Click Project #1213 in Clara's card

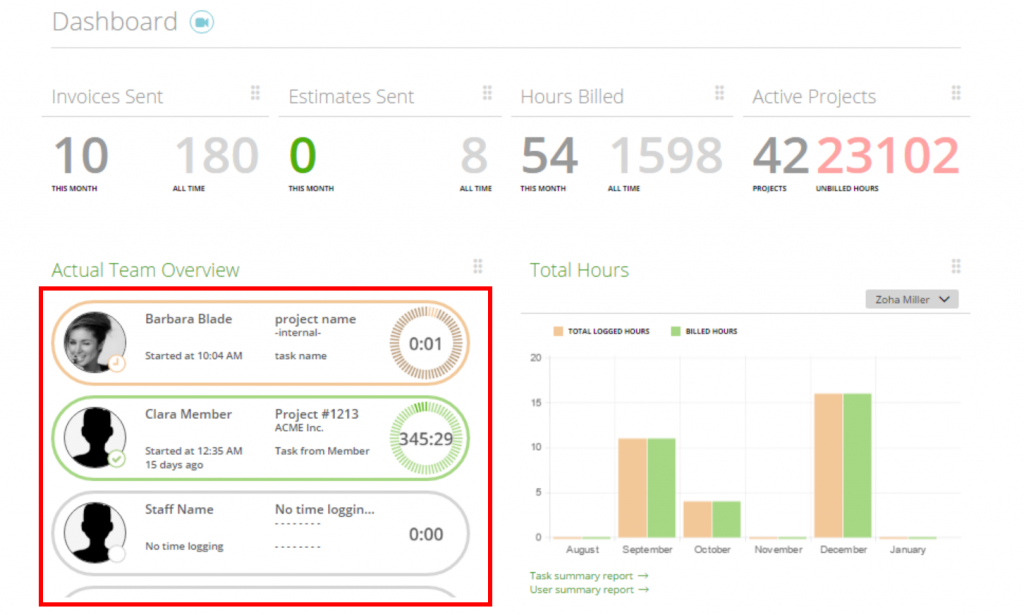[x=317, y=414]
